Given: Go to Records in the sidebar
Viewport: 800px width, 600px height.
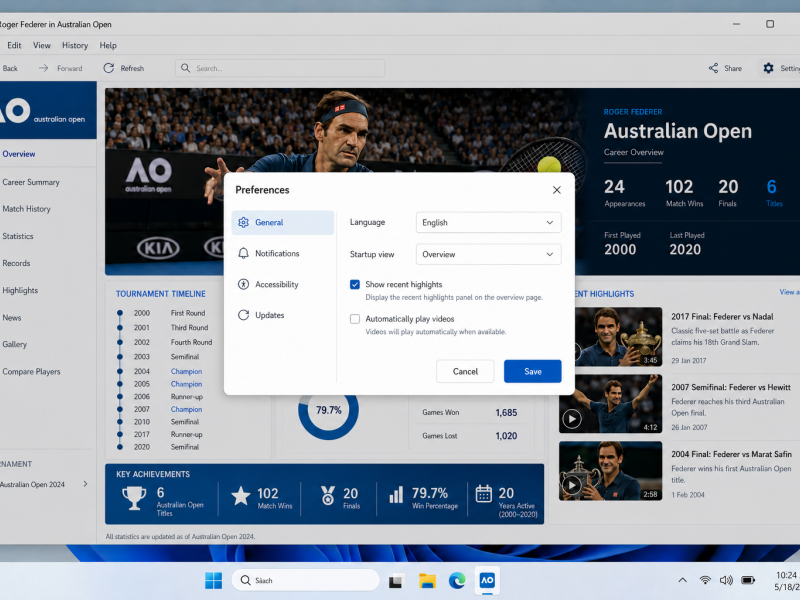Looking at the screenshot, I should click(16, 263).
